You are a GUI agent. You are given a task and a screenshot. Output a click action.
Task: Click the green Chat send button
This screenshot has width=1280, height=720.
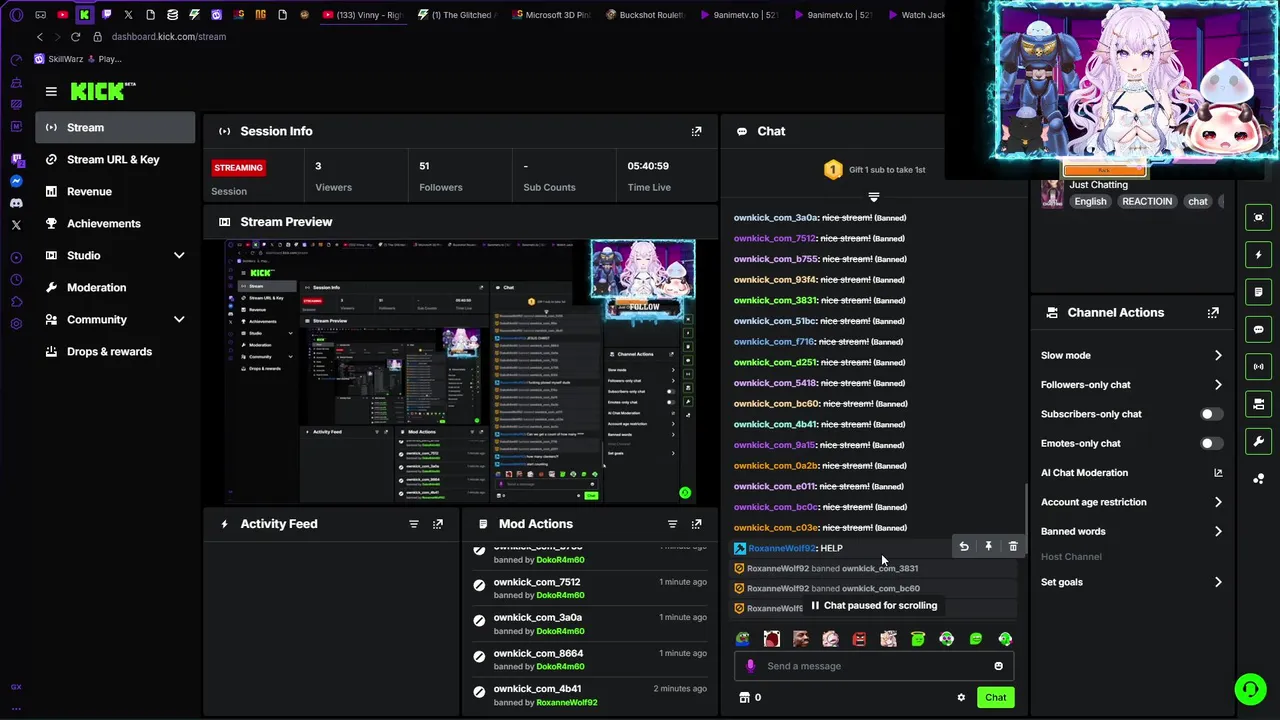click(x=995, y=698)
